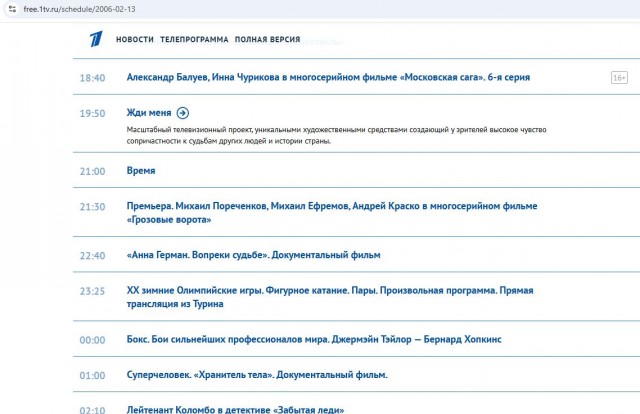This screenshot has height=414, width=640.
Task: Open the Новости menu item
Action: (135, 40)
